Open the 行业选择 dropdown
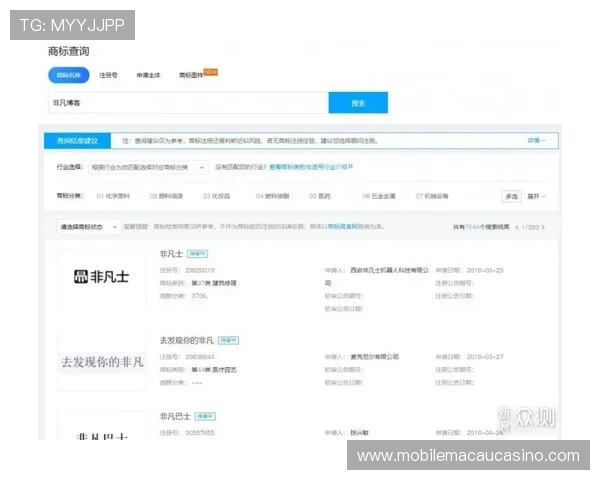 (x=148, y=167)
